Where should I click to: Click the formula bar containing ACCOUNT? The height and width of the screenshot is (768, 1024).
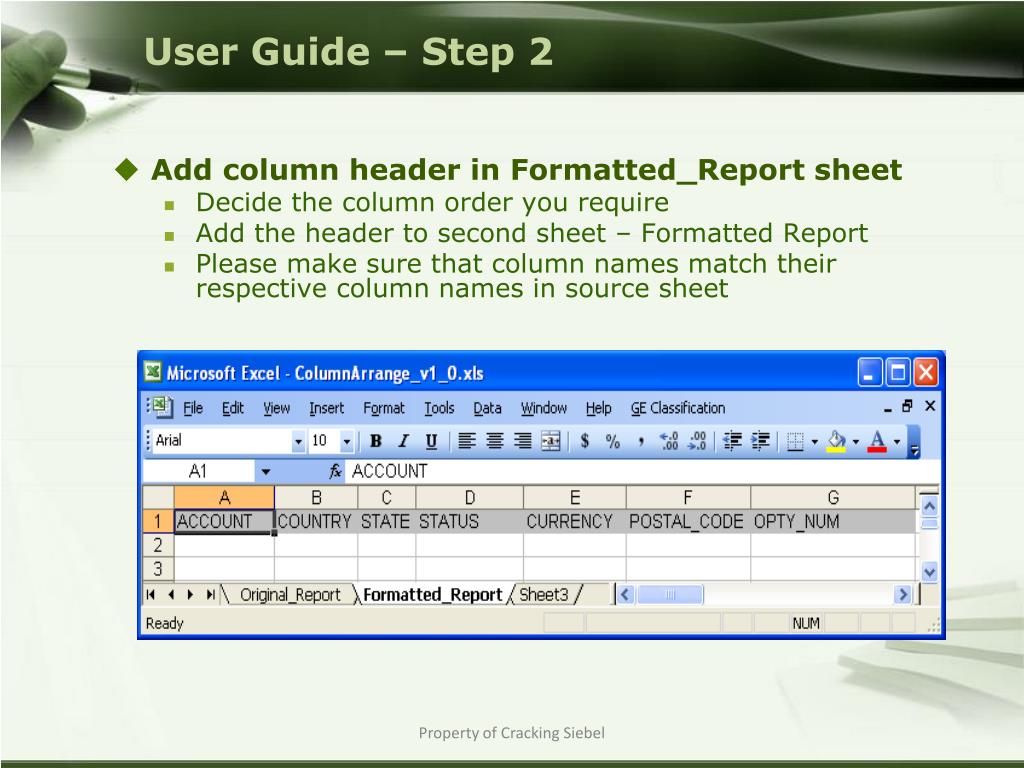coord(643,472)
